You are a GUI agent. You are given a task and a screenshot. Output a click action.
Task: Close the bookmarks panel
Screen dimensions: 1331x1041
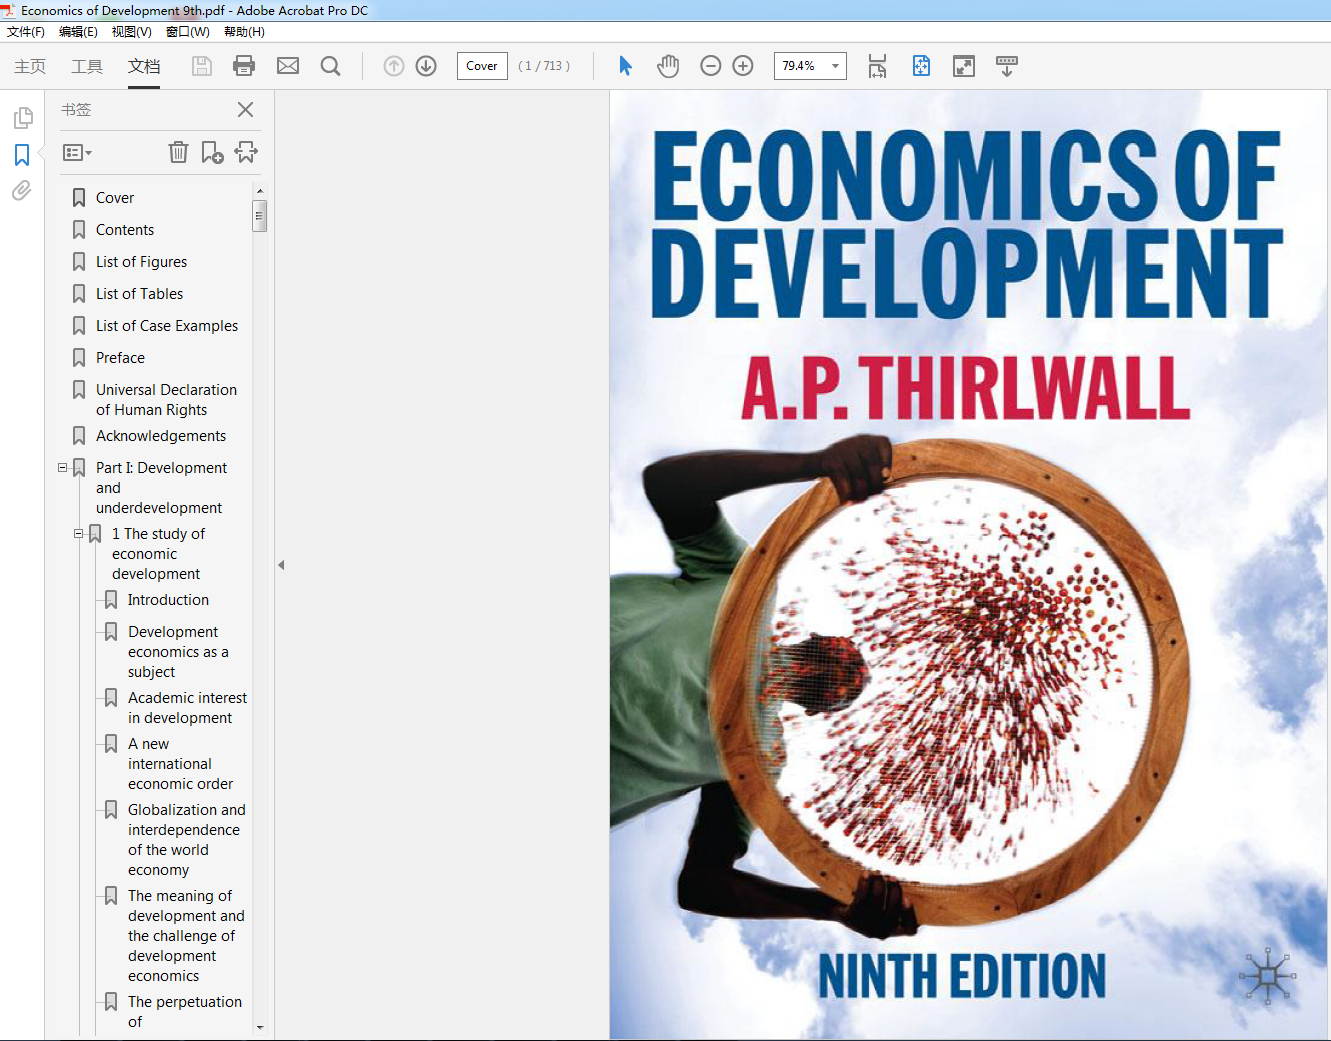coord(245,110)
